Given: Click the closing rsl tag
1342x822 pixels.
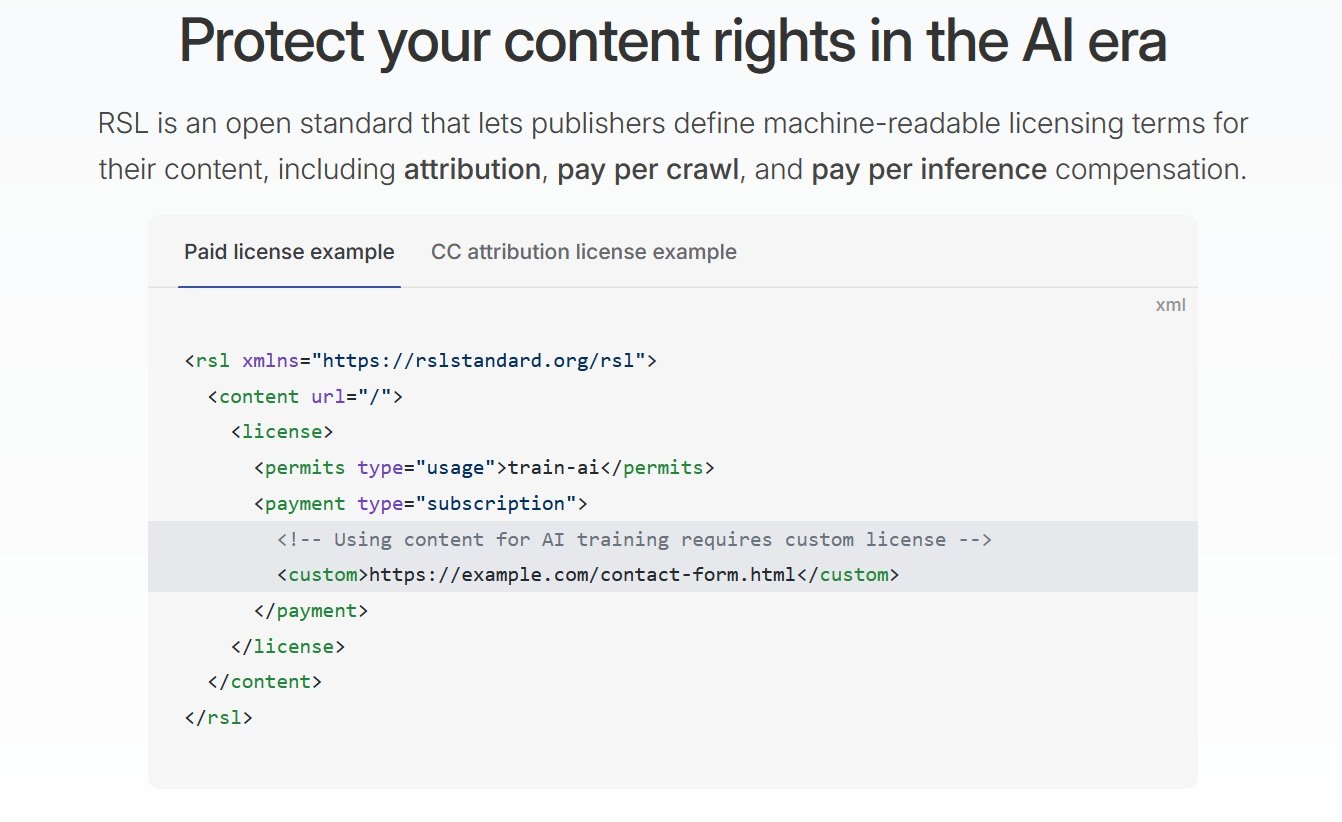Looking at the screenshot, I should (219, 718).
